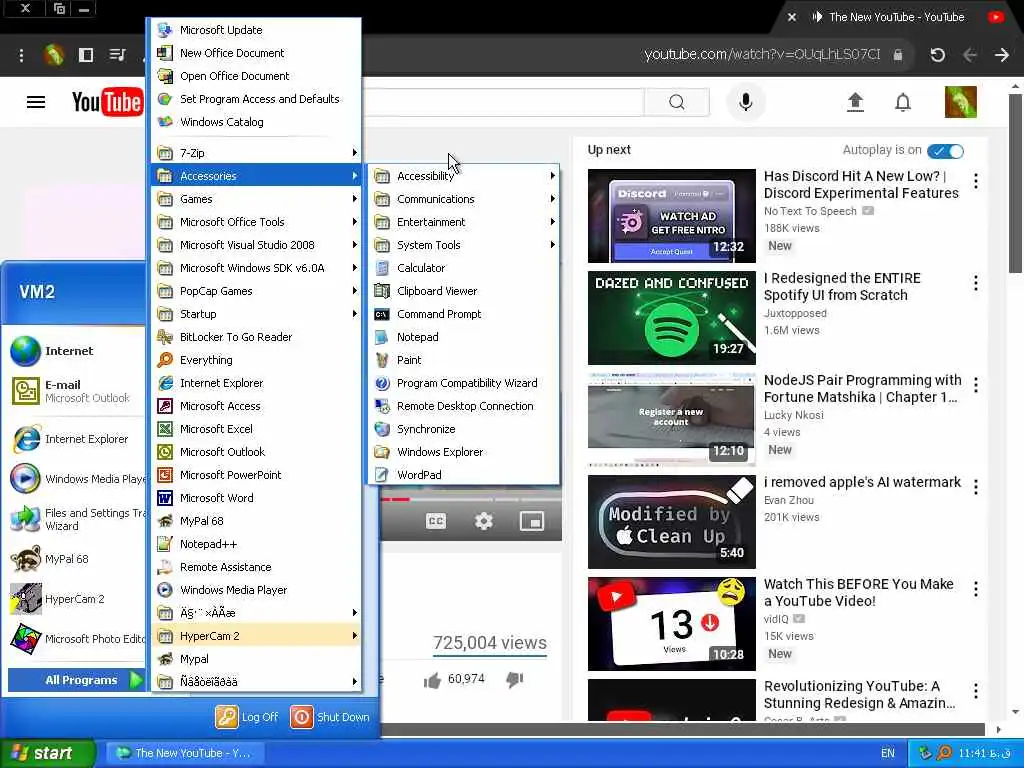
Task: Open Synchronize in Accessories
Action: (463, 429)
